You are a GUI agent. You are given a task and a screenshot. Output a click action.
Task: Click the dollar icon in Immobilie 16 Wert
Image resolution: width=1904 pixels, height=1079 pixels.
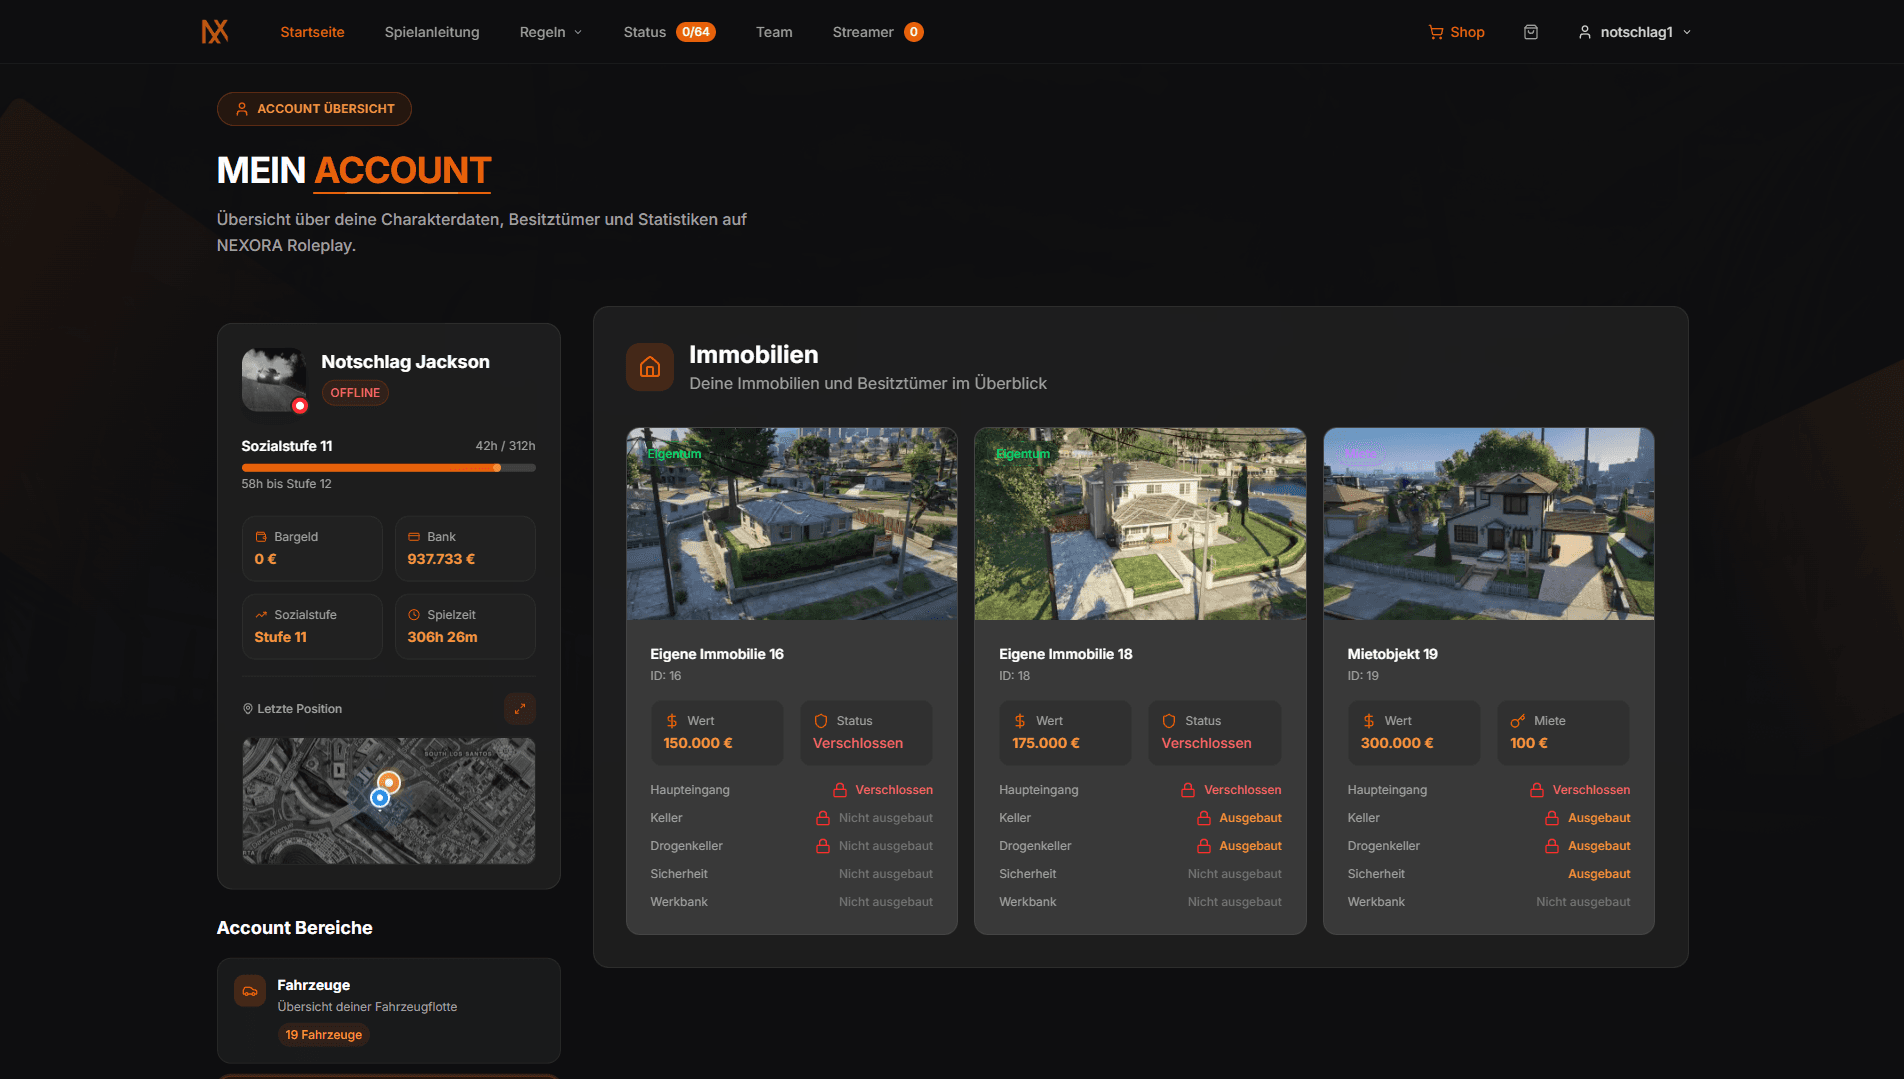672,721
